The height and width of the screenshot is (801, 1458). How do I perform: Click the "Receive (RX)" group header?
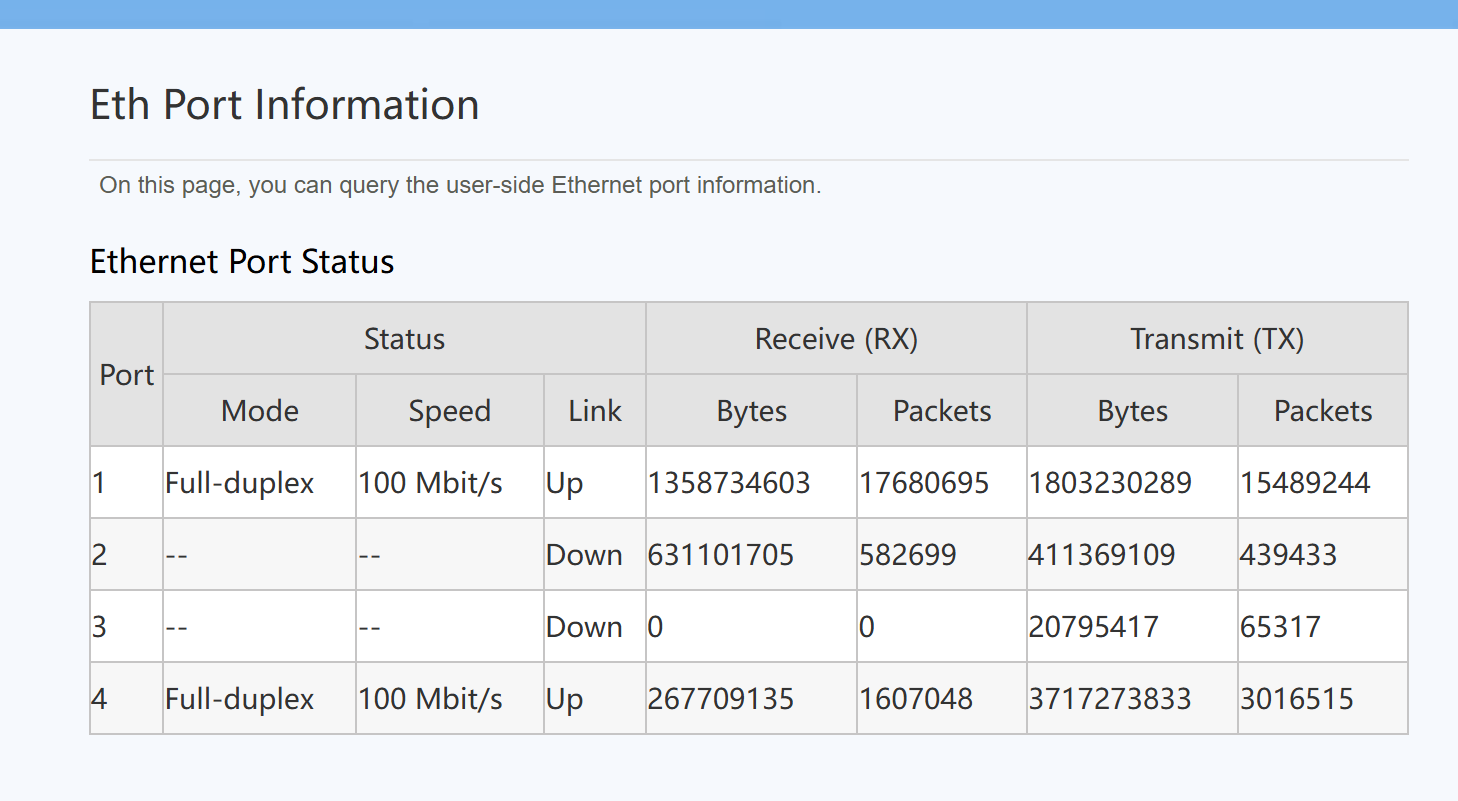(836, 339)
